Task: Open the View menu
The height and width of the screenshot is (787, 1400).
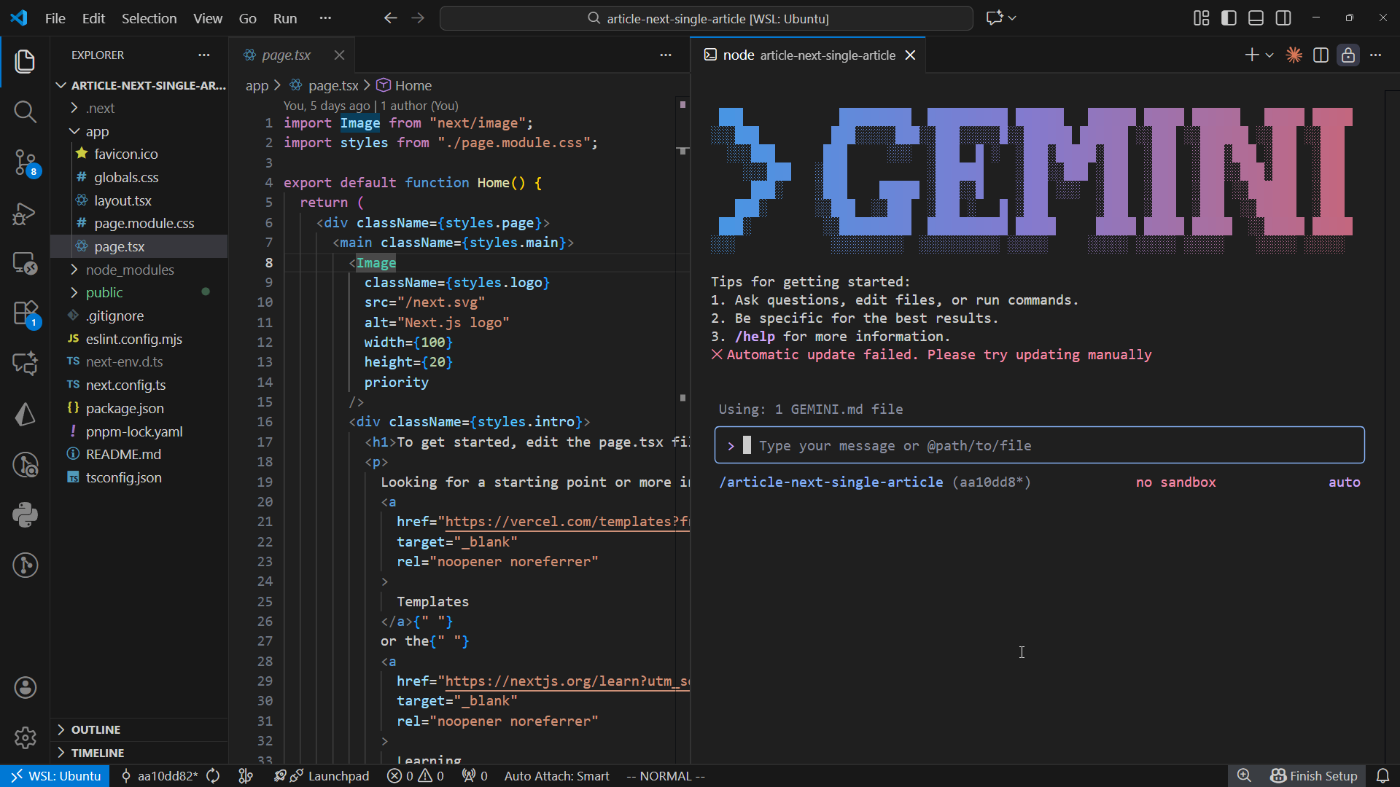Action: point(208,18)
